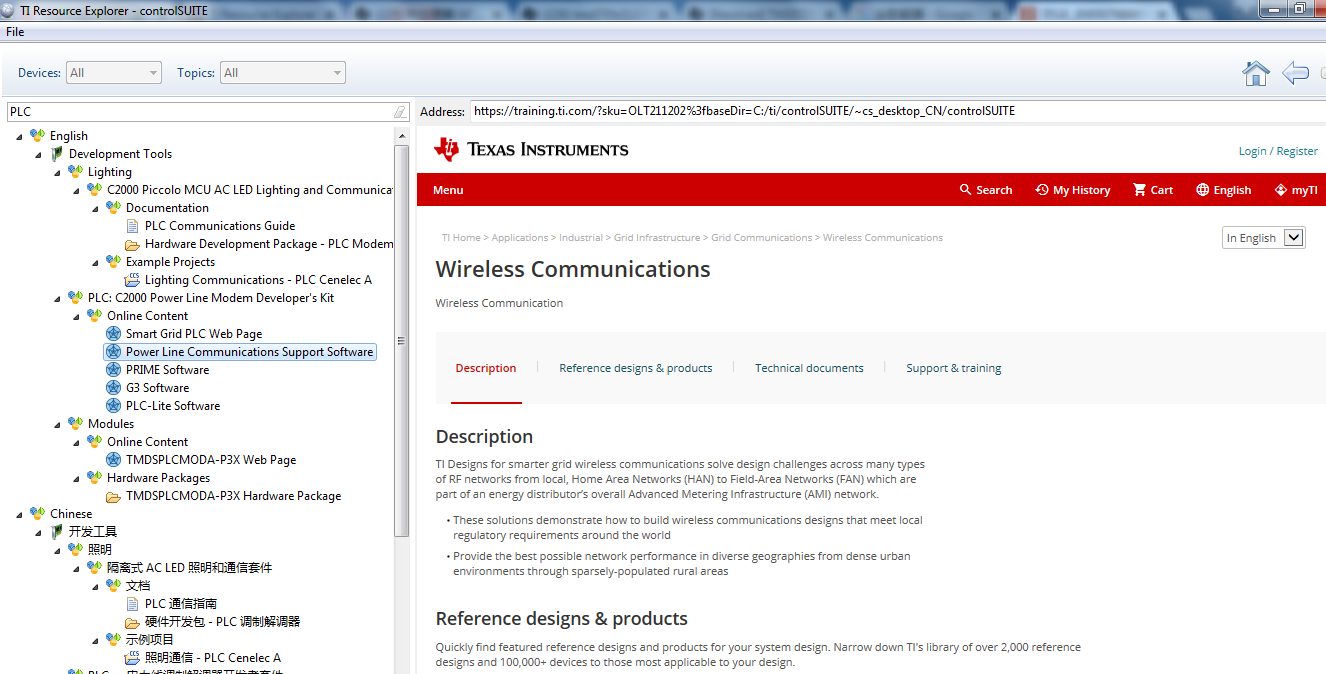The width and height of the screenshot is (1326, 674).
Task: Click the myTI diamond icon
Action: (x=1280, y=190)
